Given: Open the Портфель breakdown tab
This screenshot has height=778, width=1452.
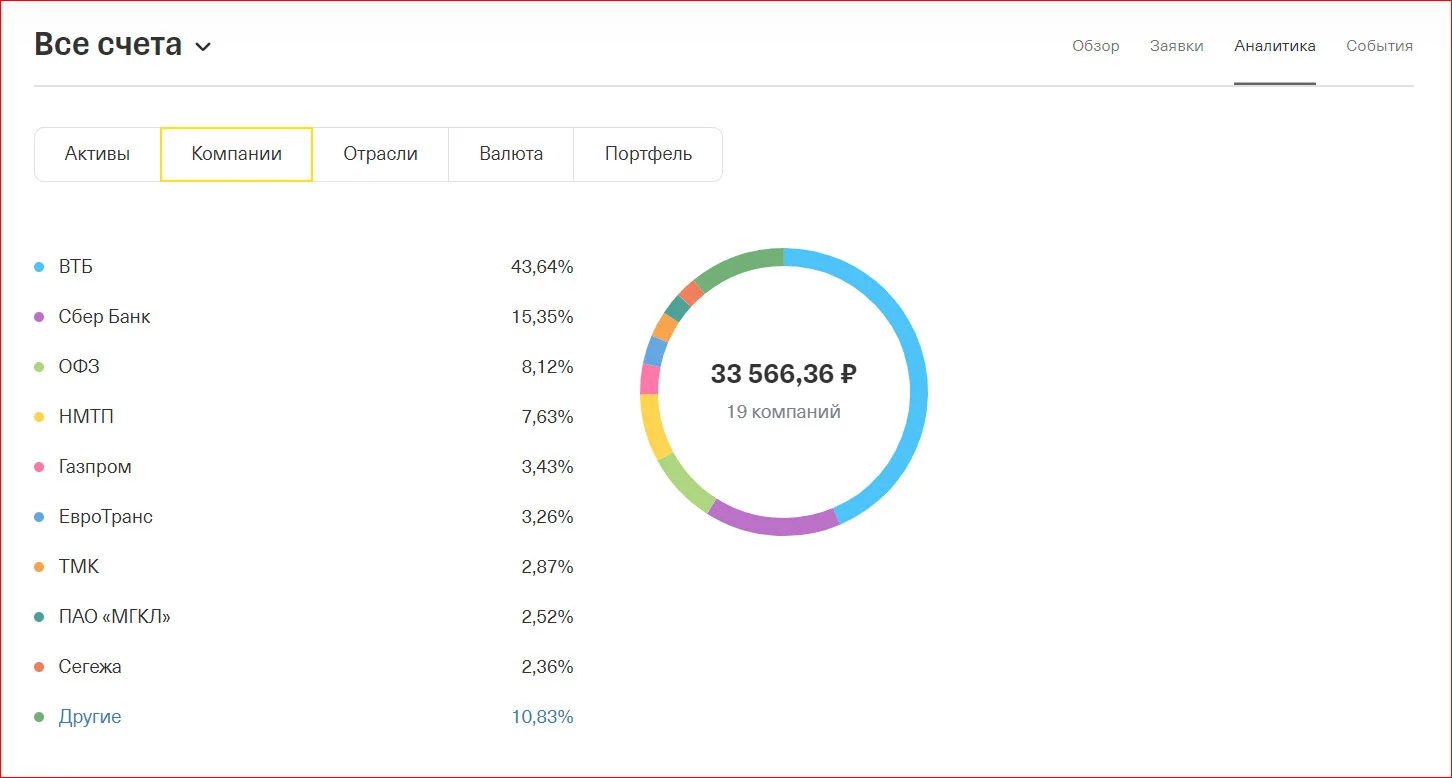Looking at the screenshot, I should [648, 154].
